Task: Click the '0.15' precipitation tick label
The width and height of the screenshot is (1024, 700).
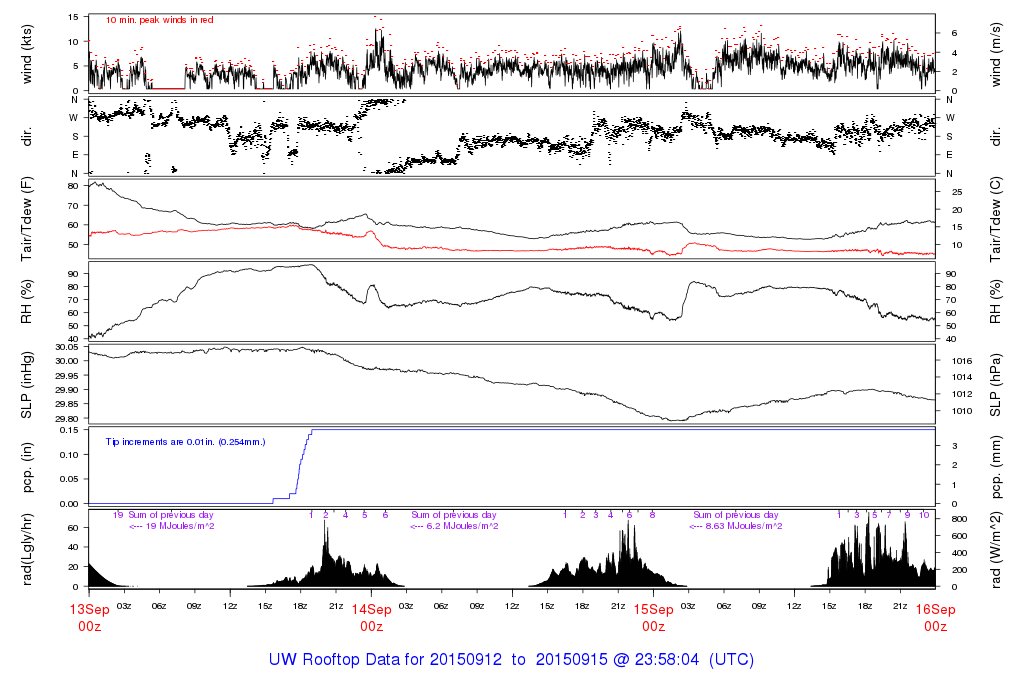Action: point(69,430)
